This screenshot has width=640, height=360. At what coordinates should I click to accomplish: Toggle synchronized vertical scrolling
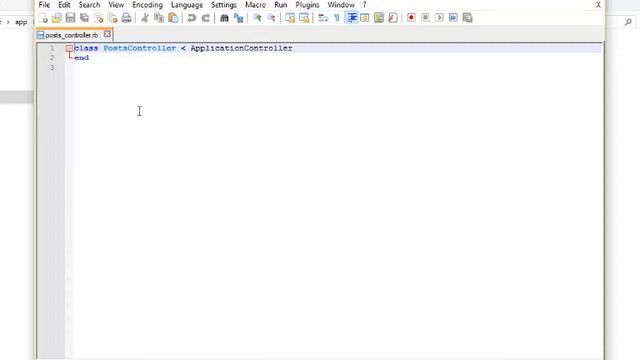pyautogui.click(x=290, y=18)
